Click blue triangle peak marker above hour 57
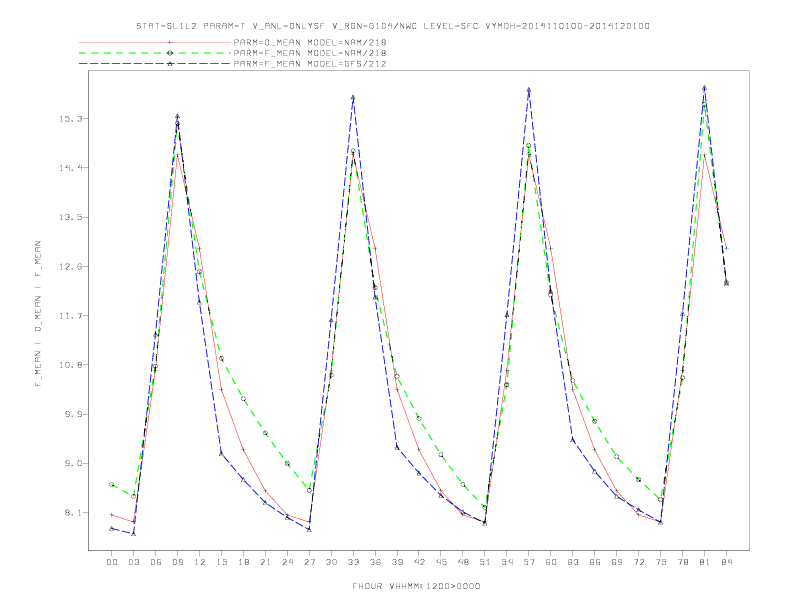The height and width of the screenshot is (612, 792). pyautogui.click(x=529, y=90)
